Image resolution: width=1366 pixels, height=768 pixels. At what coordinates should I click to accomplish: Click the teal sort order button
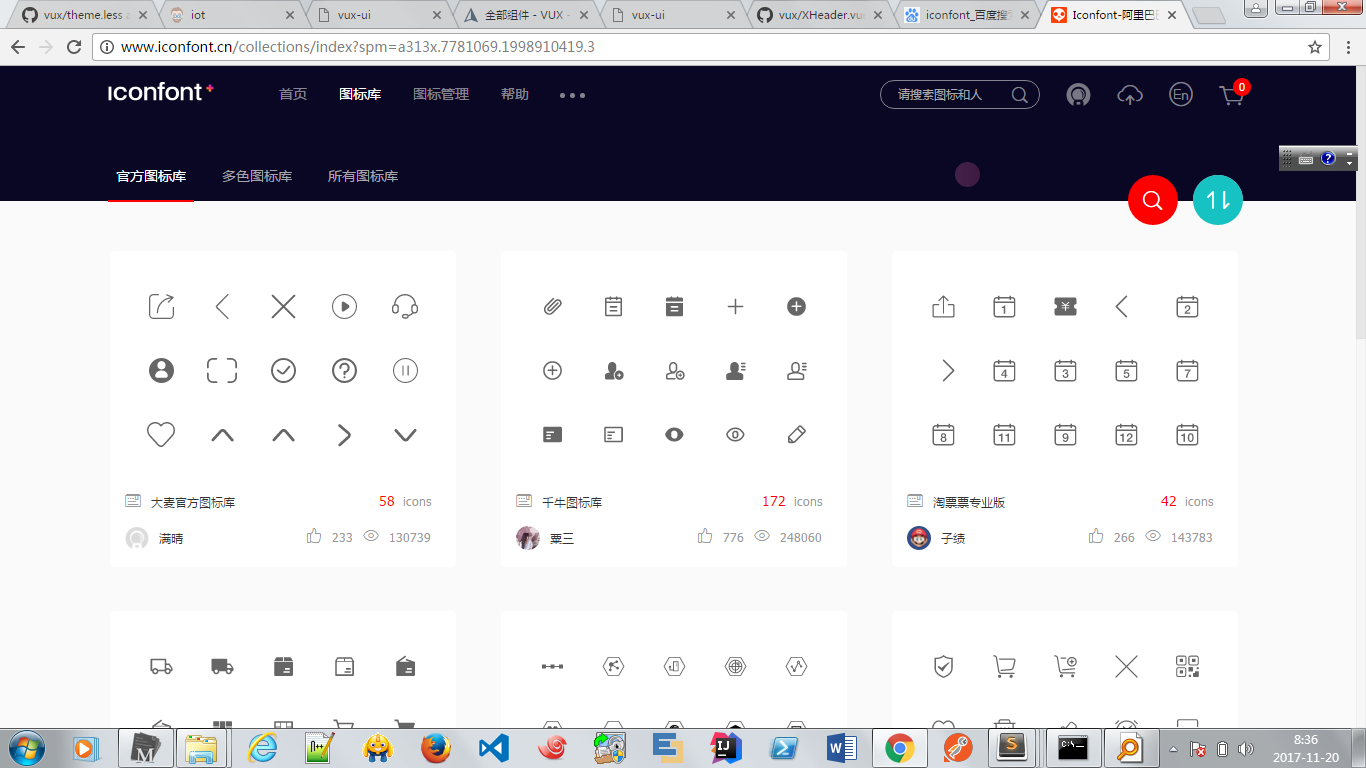pyautogui.click(x=1218, y=200)
